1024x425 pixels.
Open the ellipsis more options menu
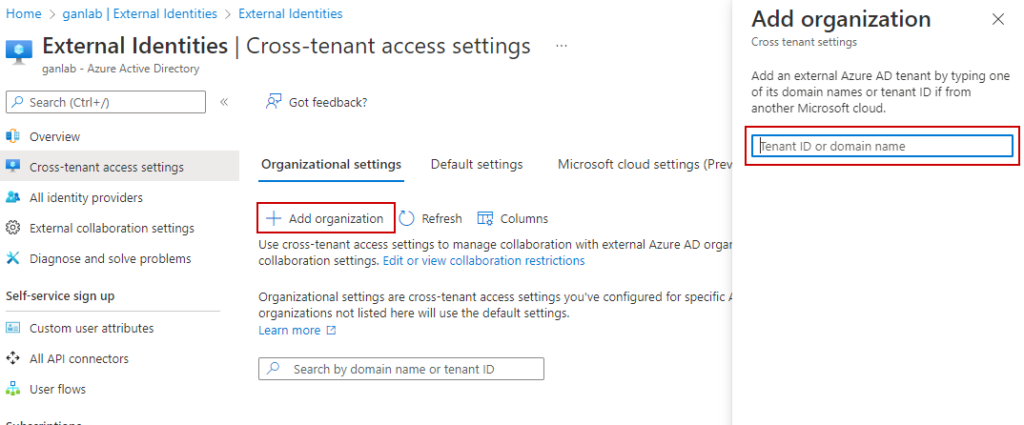click(x=561, y=46)
